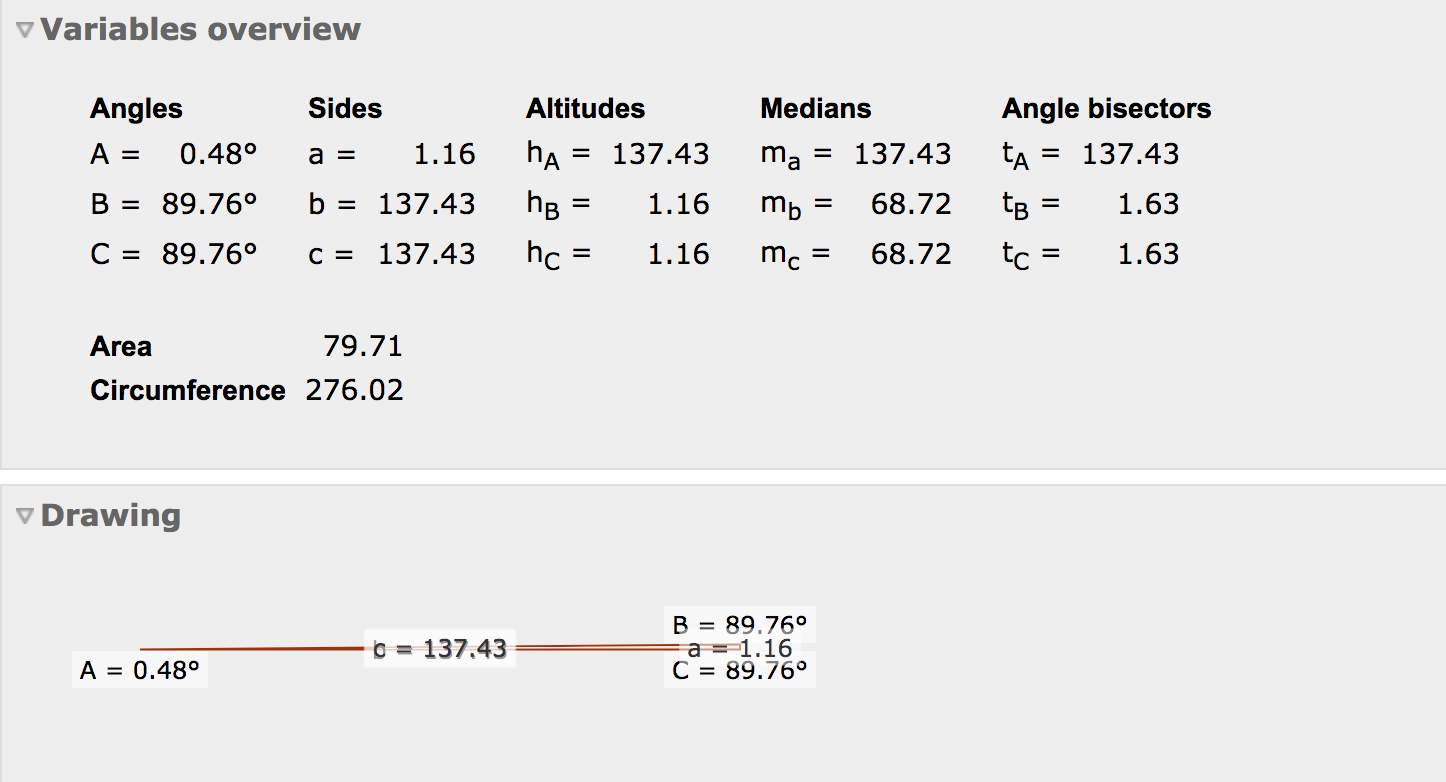
Task: Select the Angles column header
Action: tap(136, 108)
